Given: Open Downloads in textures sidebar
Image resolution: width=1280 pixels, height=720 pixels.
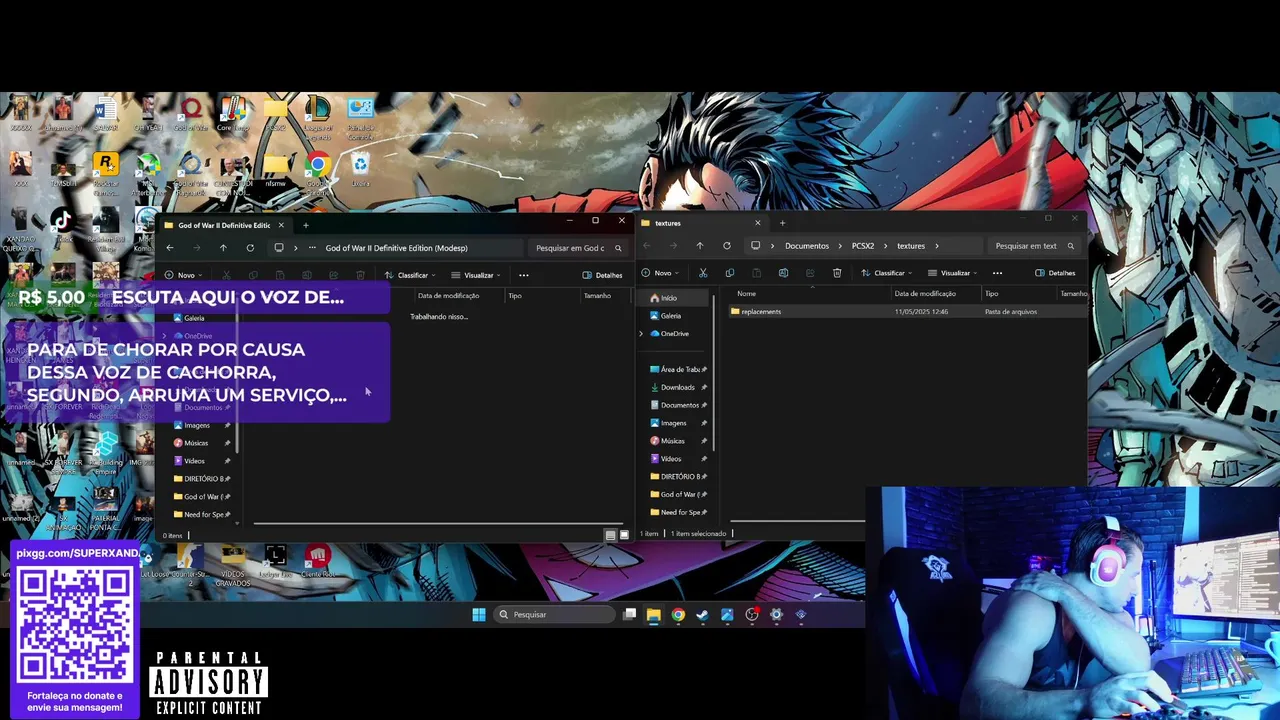Looking at the screenshot, I should [x=677, y=387].
